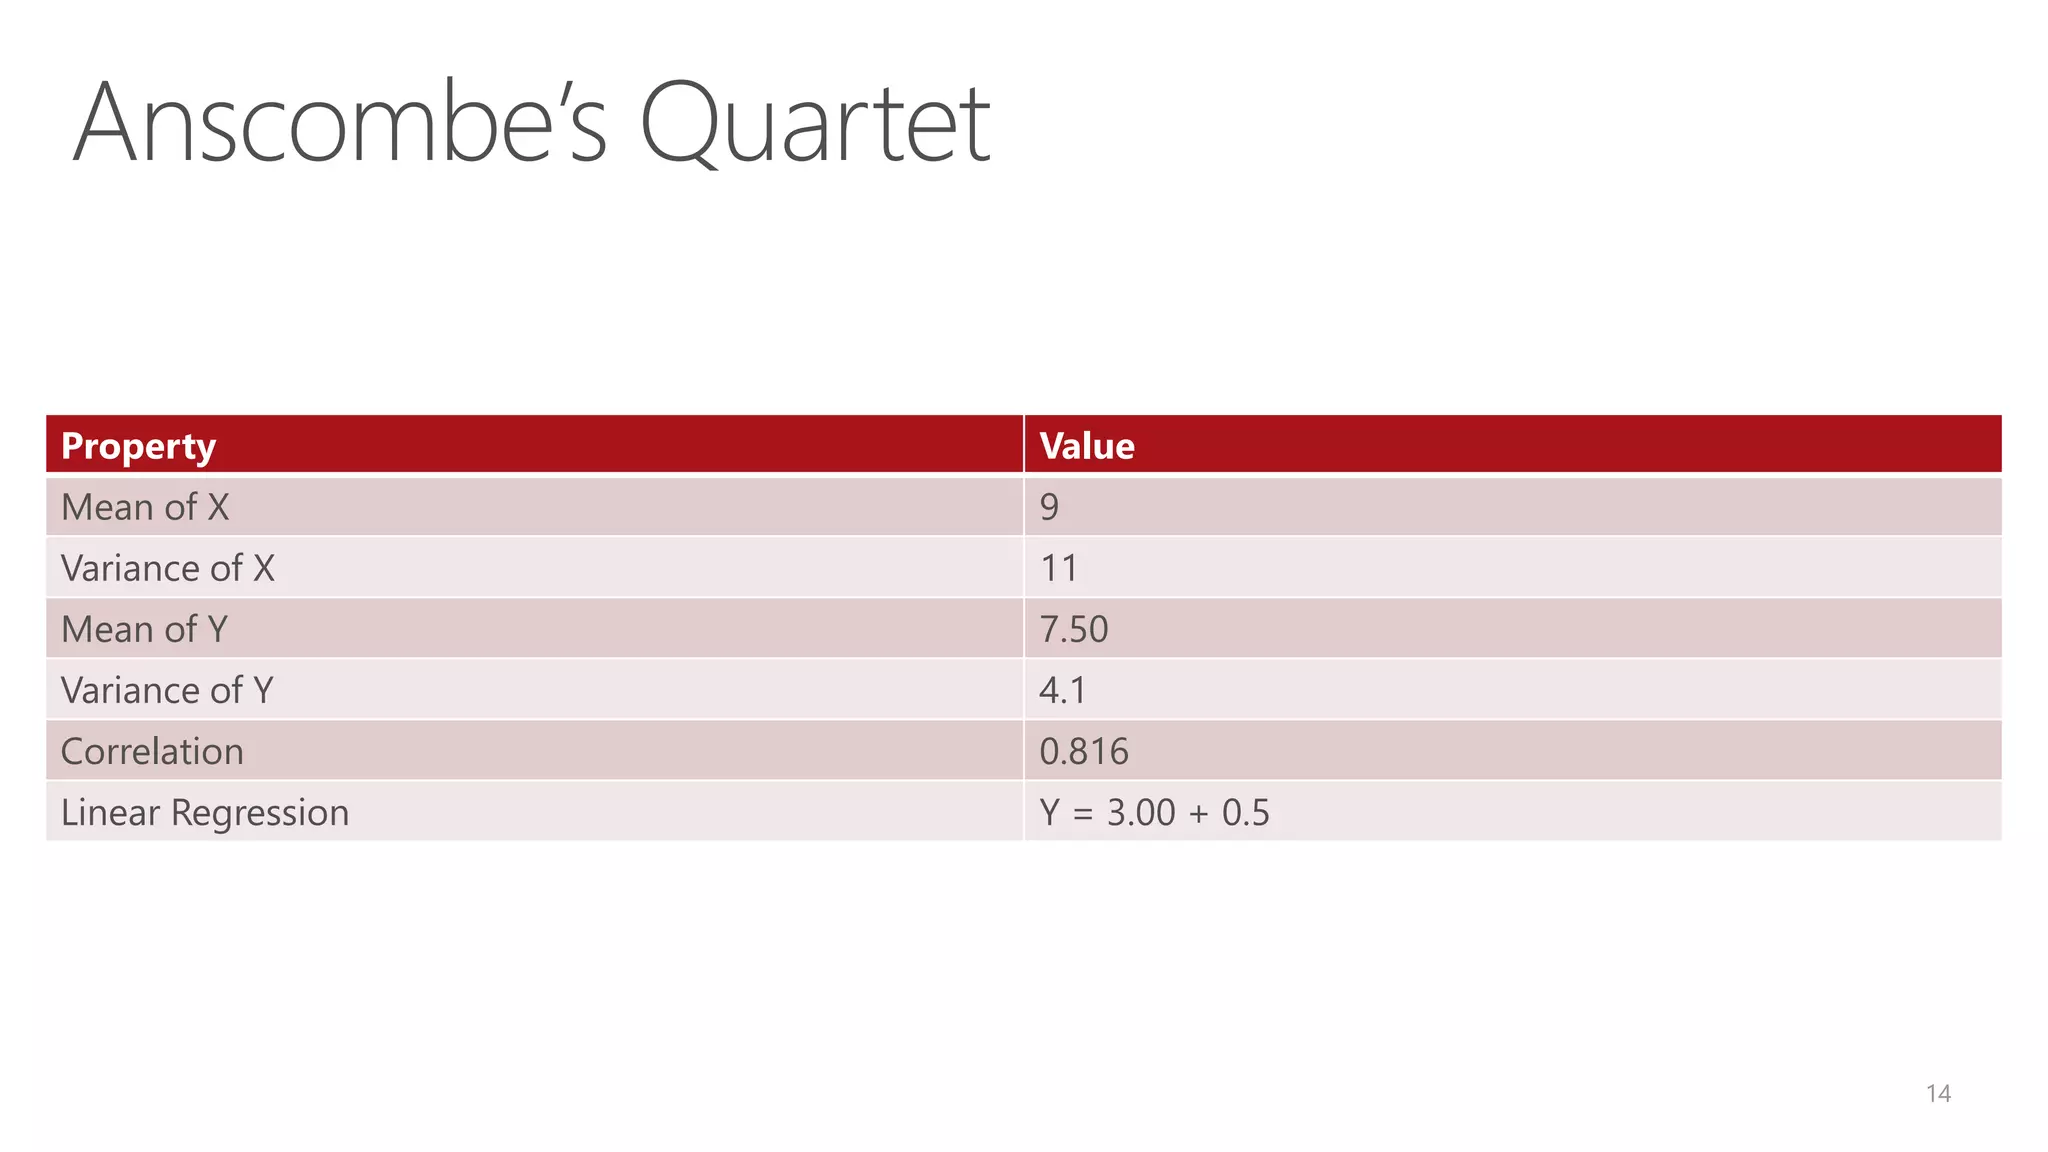Click the Correlation row label
The width and height of the screenshot is (2048, 1152).
[x=152, y=751]
